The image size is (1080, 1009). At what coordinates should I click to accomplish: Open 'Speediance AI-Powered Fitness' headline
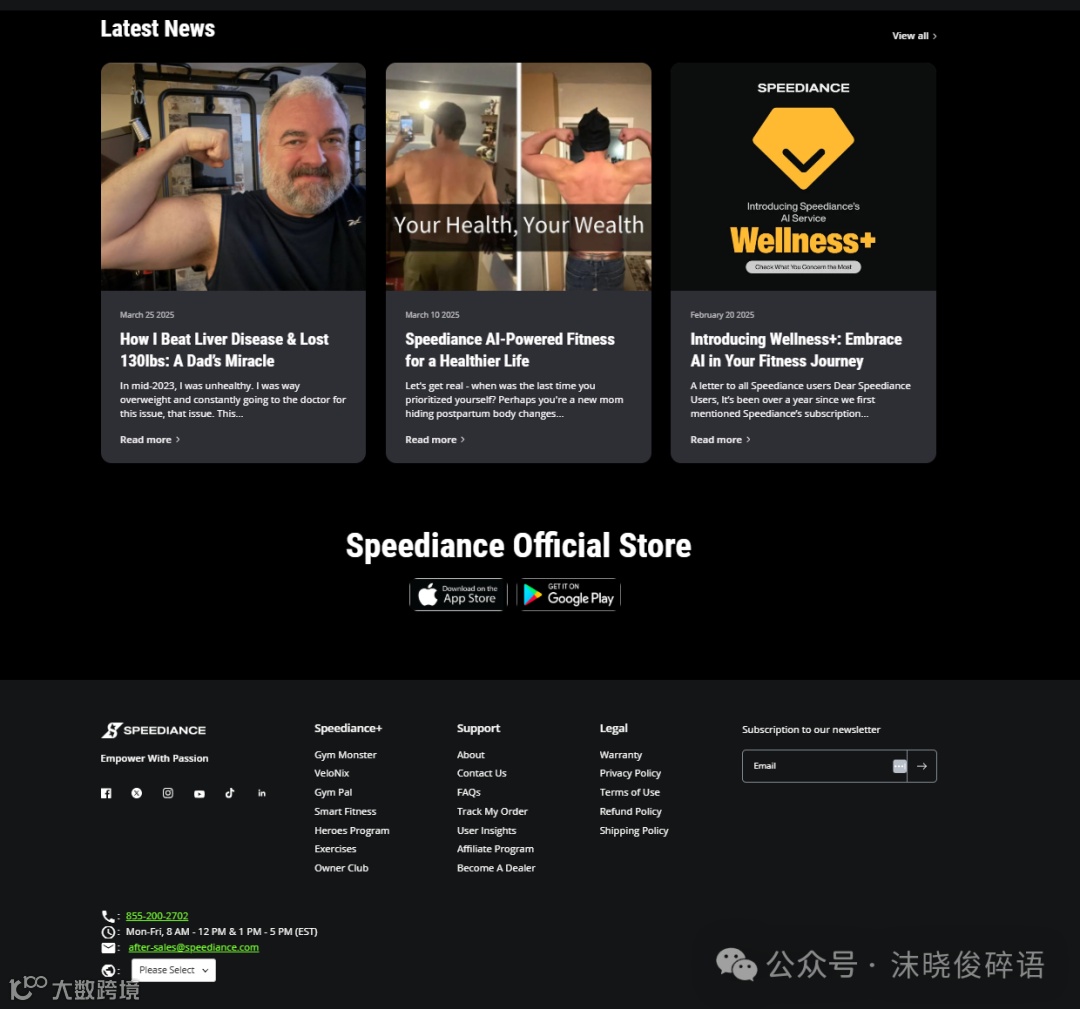point(510,350)
